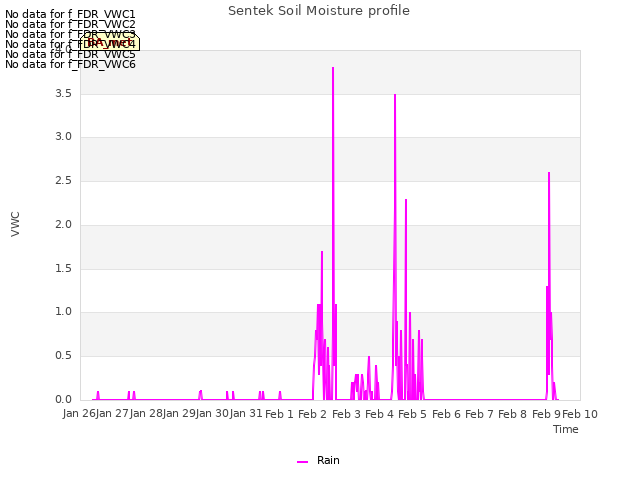Click the Feb 9 x-axis date label
Screen dimensions: 640x480
pyautogui.click(x=546, y=414)
